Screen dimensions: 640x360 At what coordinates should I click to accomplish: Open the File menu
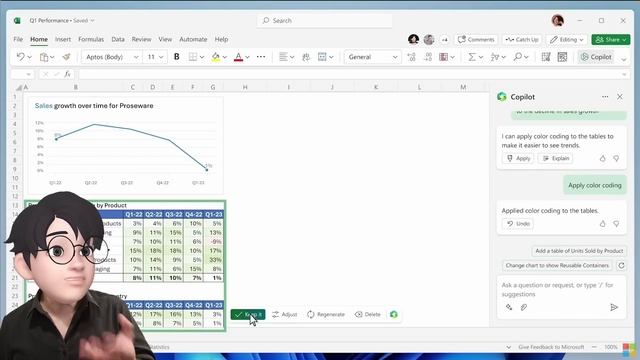coord(18,40)
